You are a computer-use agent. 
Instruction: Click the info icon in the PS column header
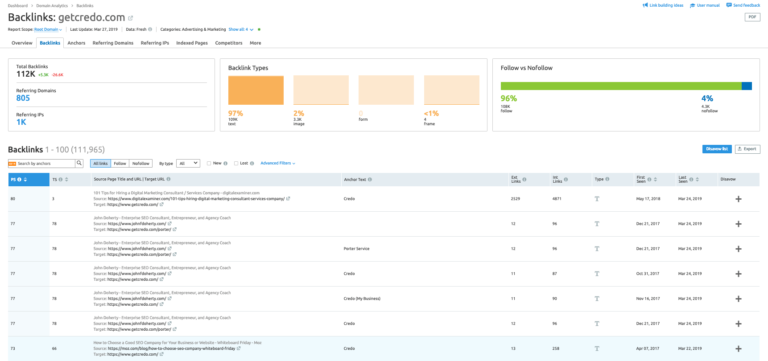(x=20, y=180)
